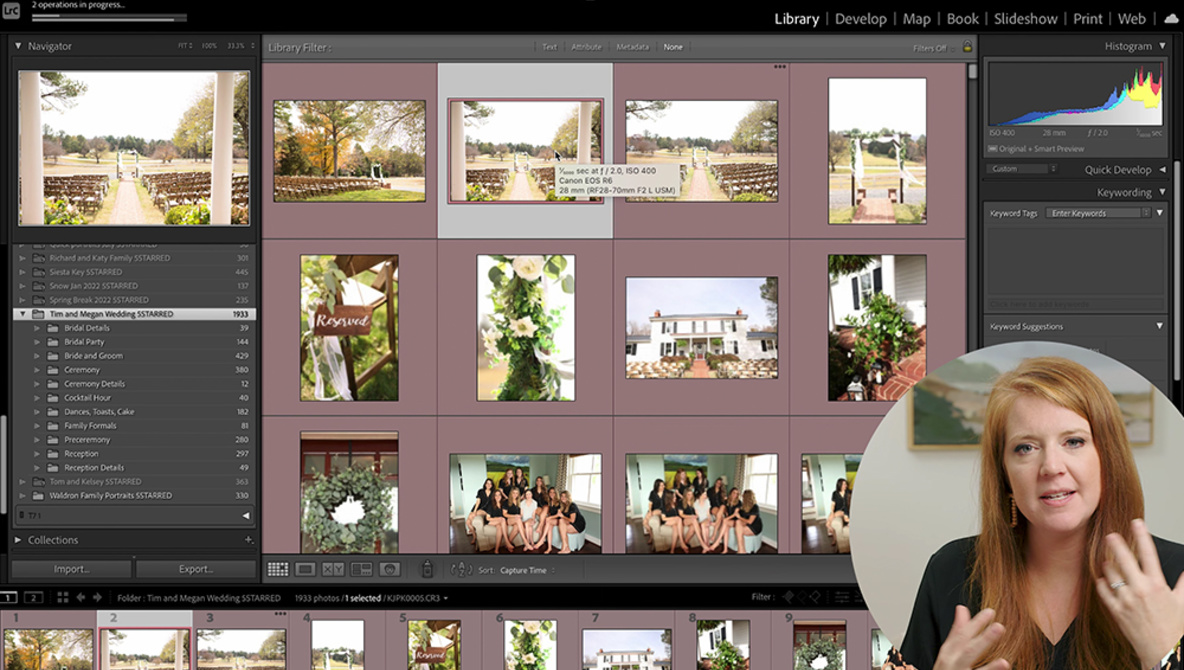Open the Enter Keywords dropdown

point(1099,213)
